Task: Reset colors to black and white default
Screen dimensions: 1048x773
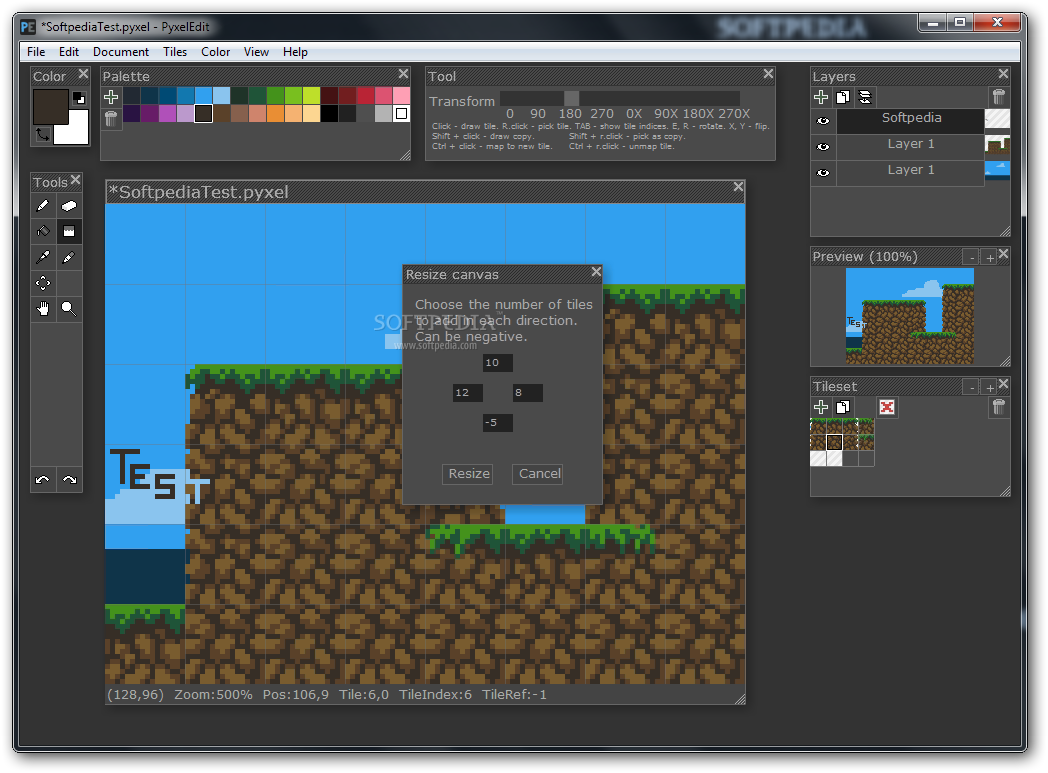Action: point(79,98)
